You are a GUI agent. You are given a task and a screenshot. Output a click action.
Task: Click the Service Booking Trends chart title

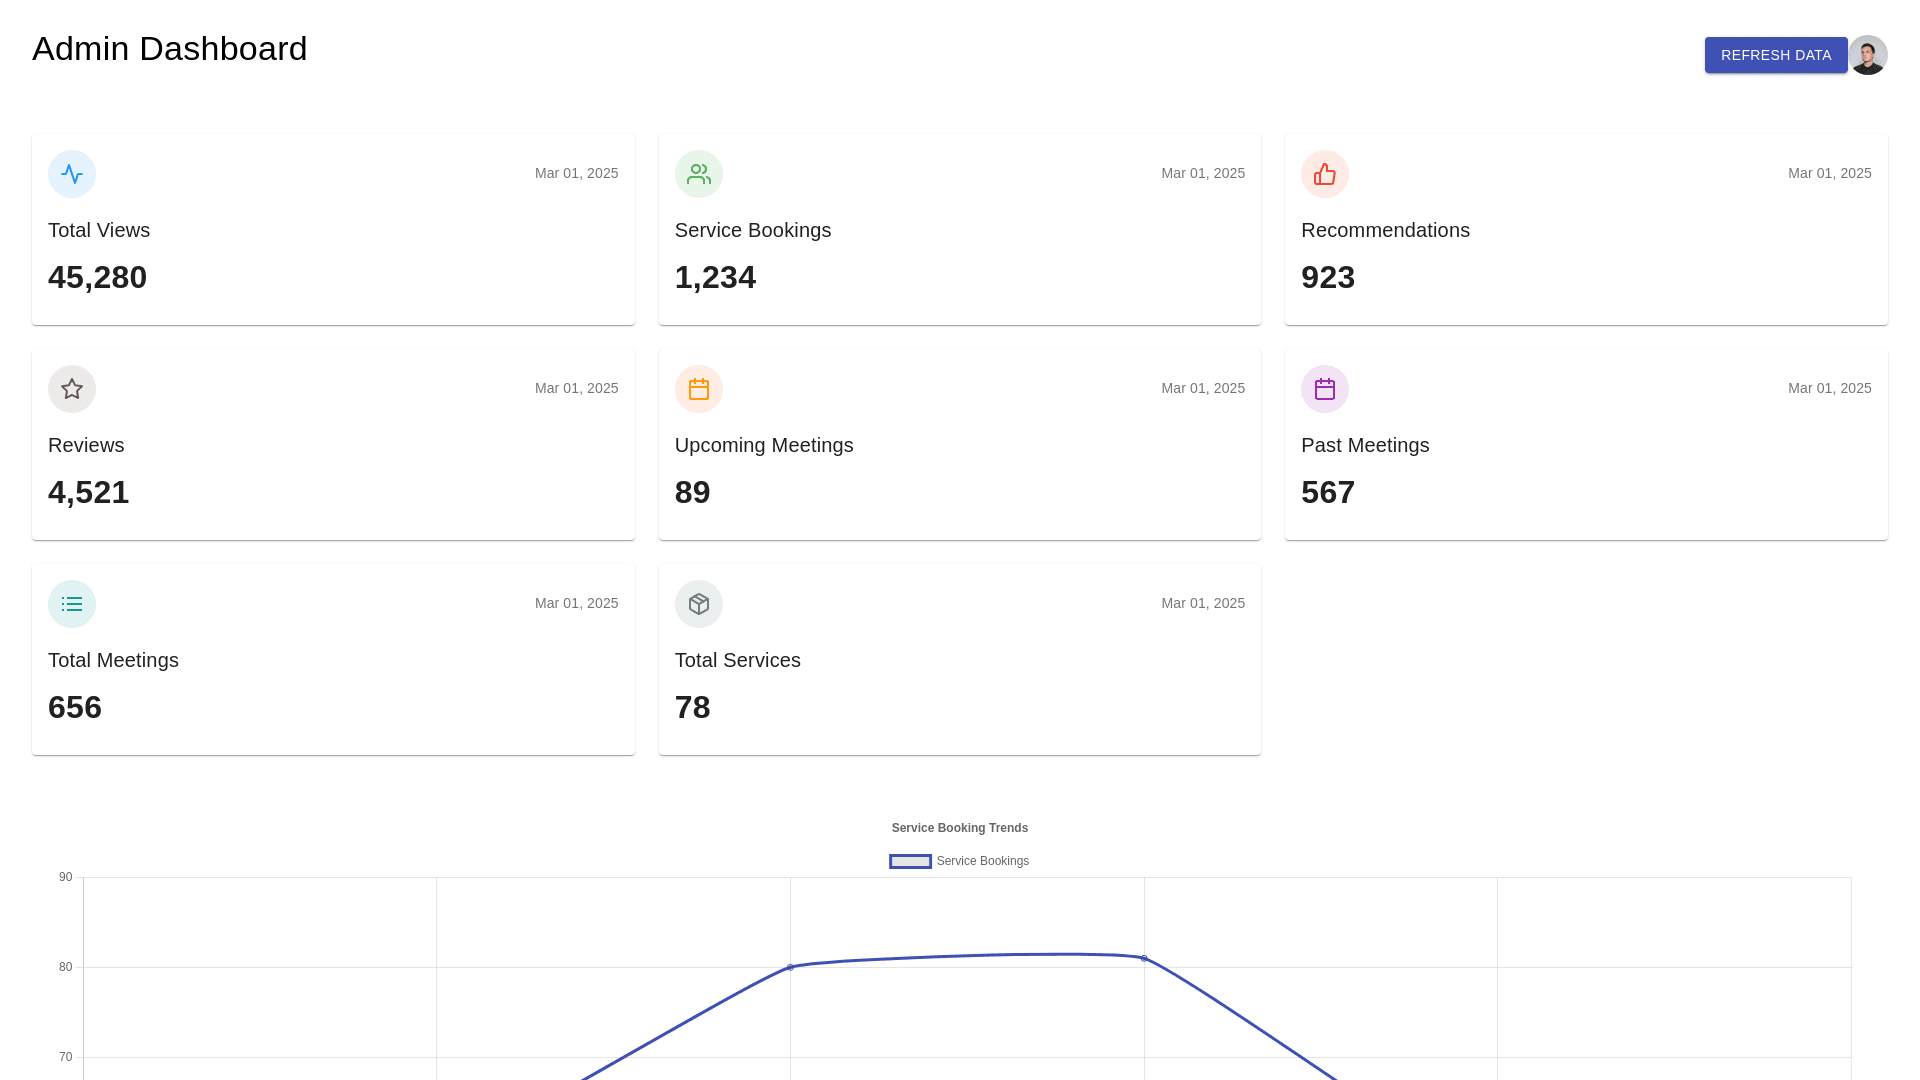coord(959,828)
